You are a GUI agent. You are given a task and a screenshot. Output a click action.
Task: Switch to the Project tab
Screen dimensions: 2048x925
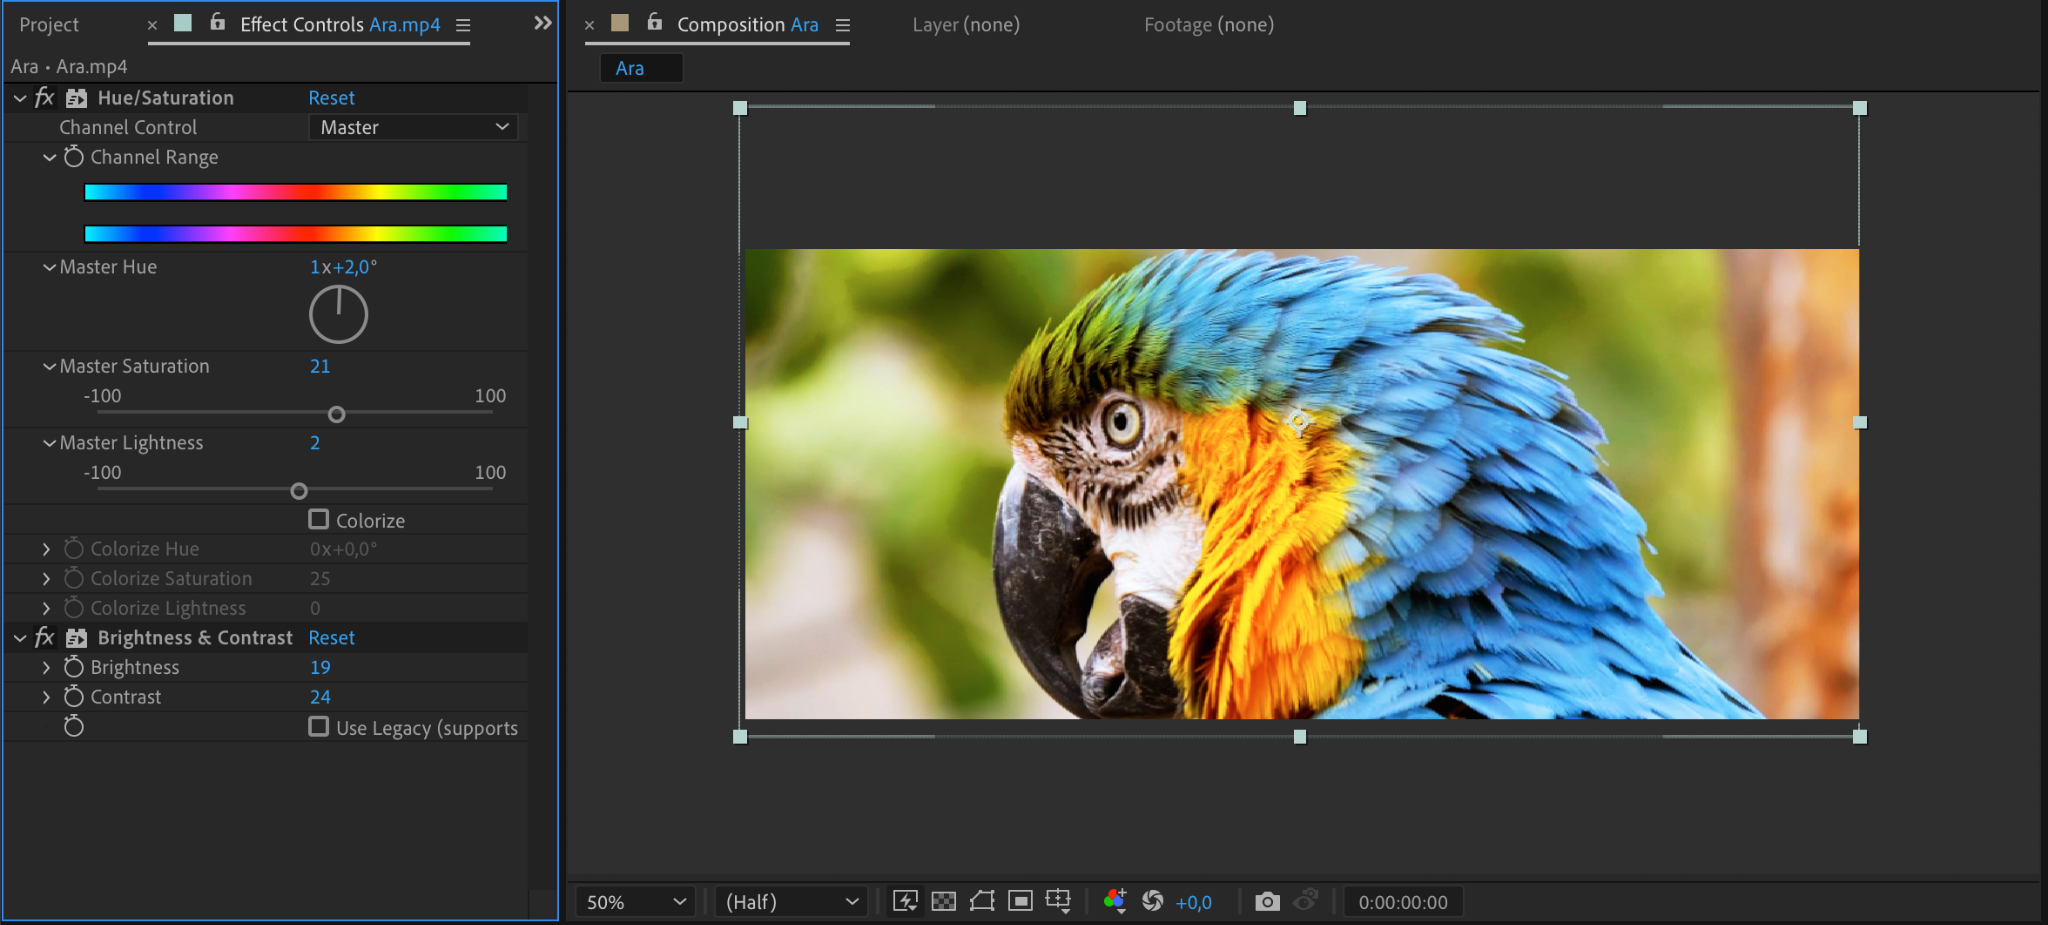point(49,25)
